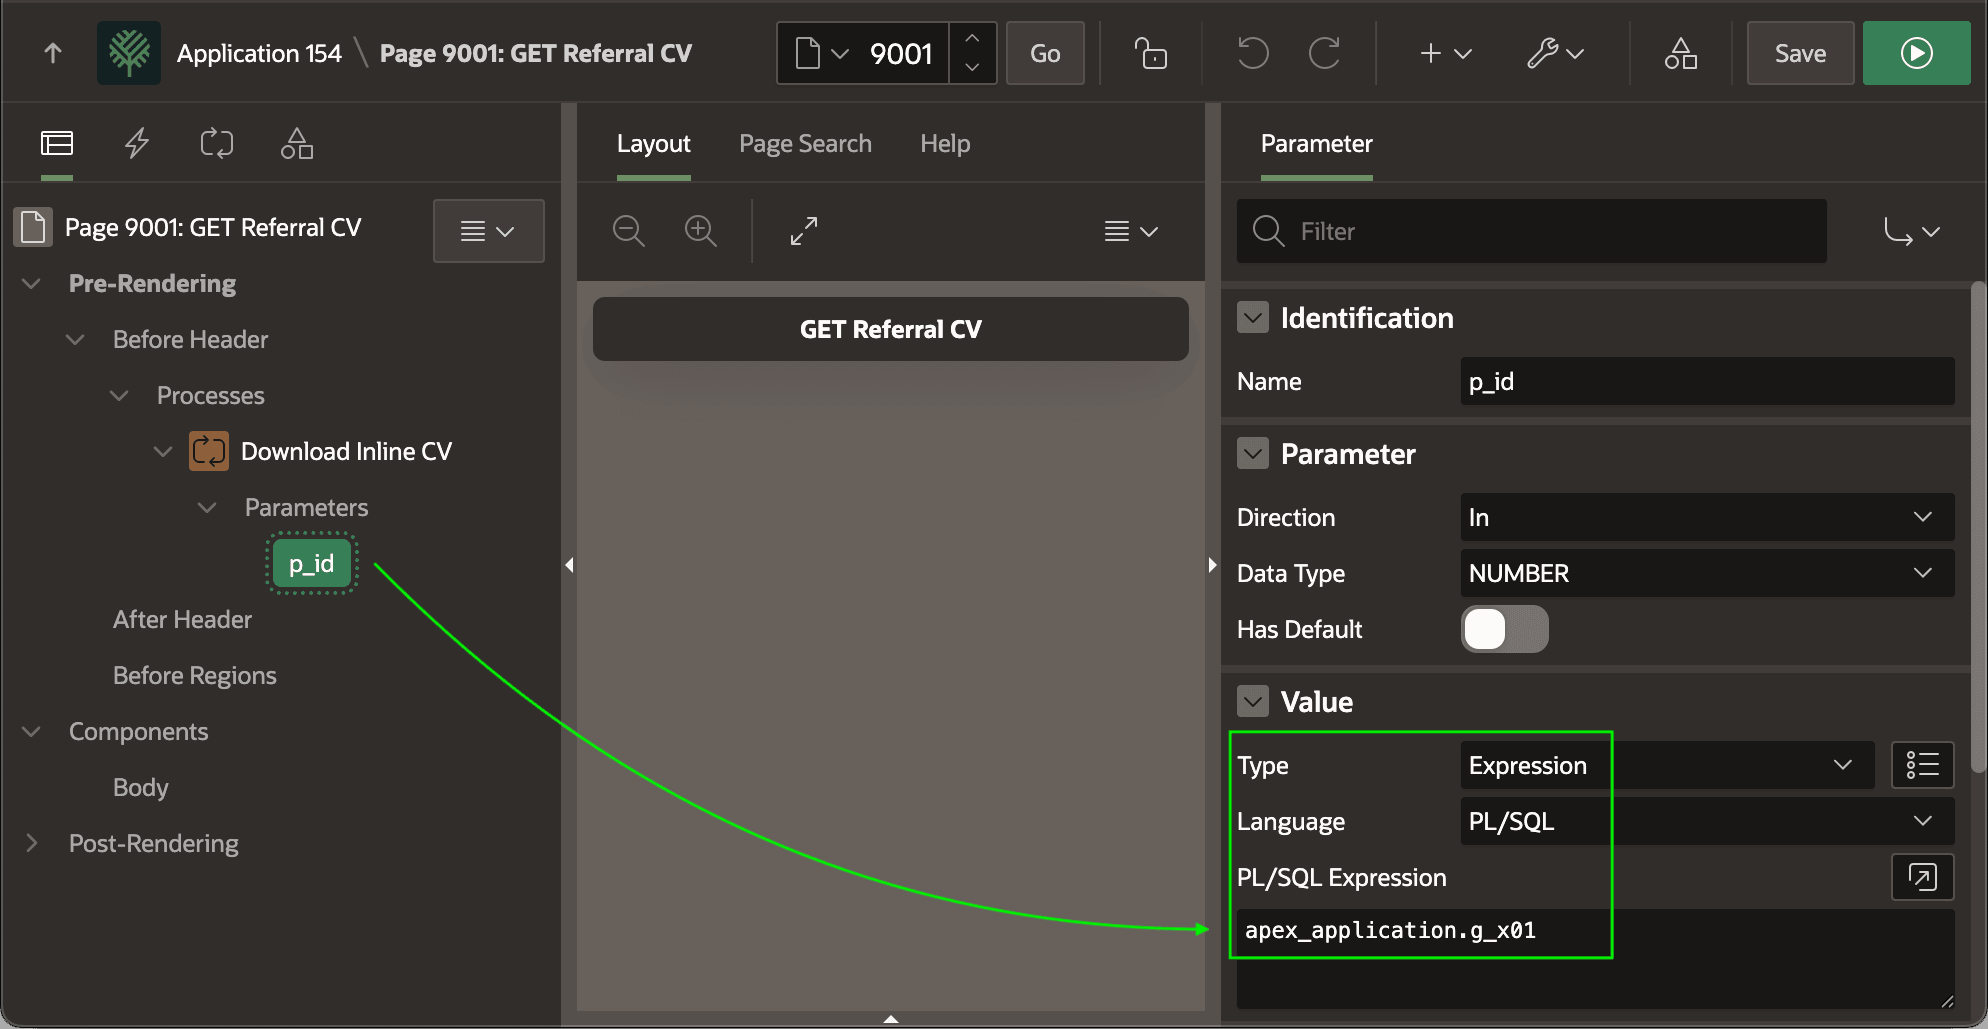Collapse the Components node
This screenshot has width=1988, height=1029.
pos(31,732)
